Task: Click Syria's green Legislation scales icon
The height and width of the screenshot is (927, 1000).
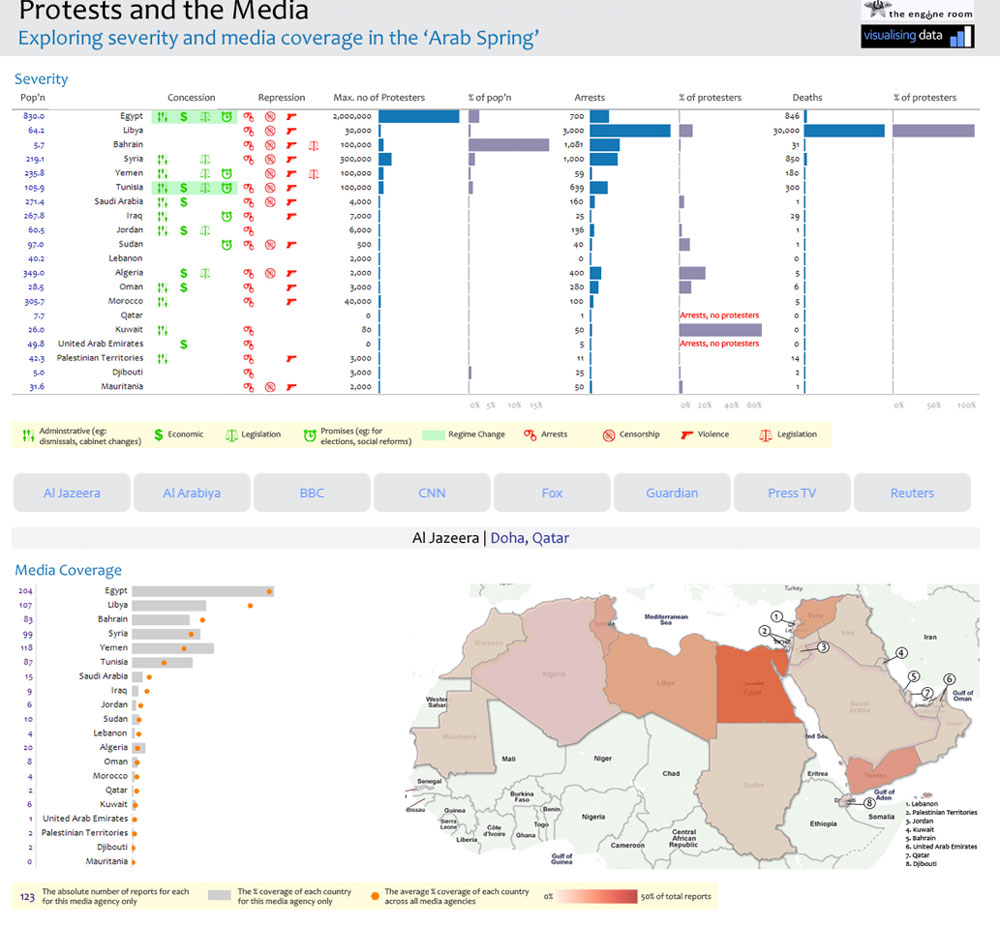Action: [x=205, y=159]
